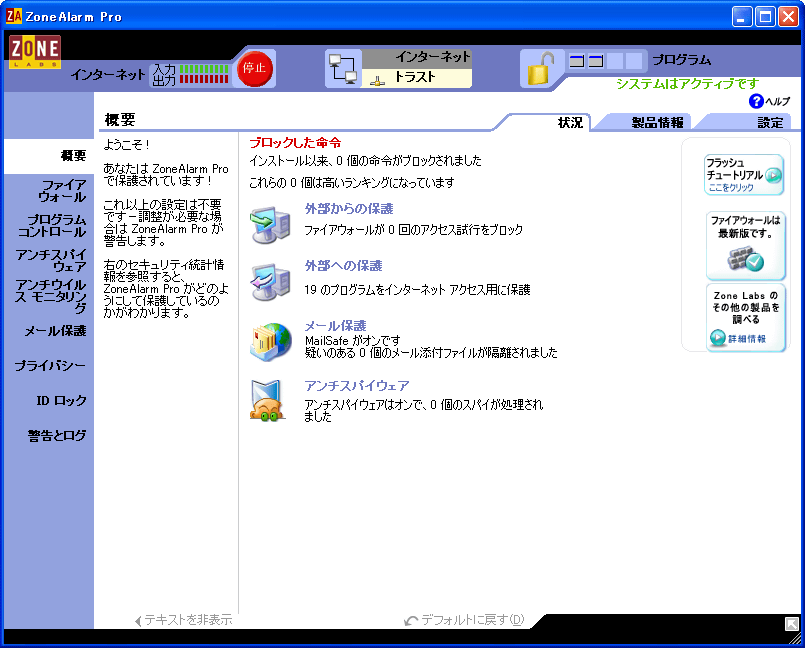The image size is (805, 648).
Task: Open 警告とログ panel
Action: tap(57, 435)
